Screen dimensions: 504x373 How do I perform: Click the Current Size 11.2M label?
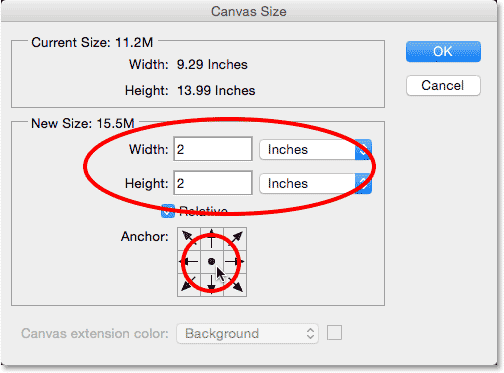tap(92, 42)
